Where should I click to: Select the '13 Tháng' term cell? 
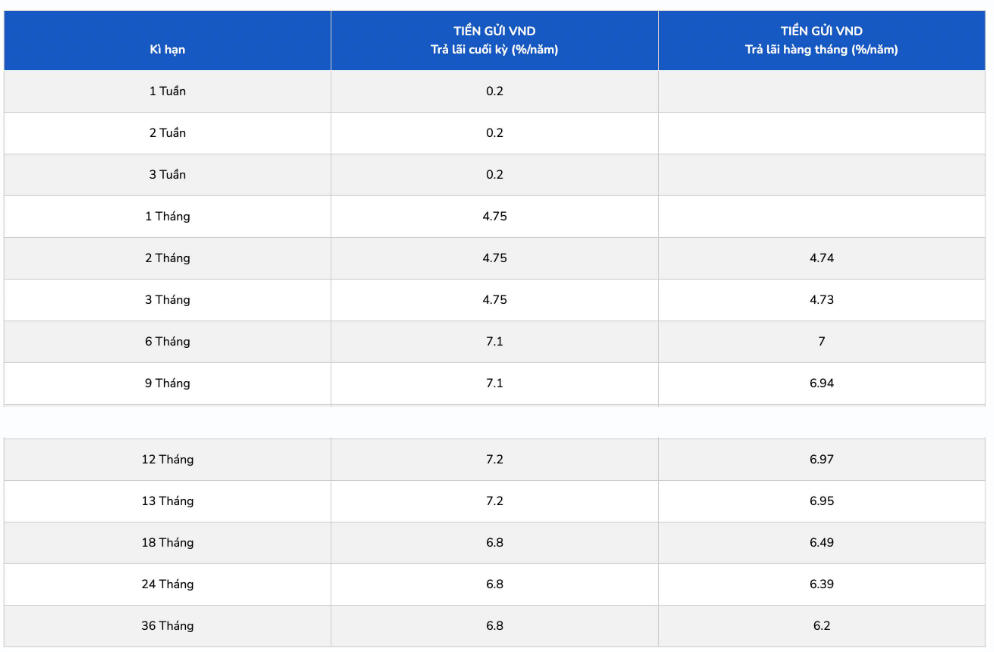coord(167,501)
